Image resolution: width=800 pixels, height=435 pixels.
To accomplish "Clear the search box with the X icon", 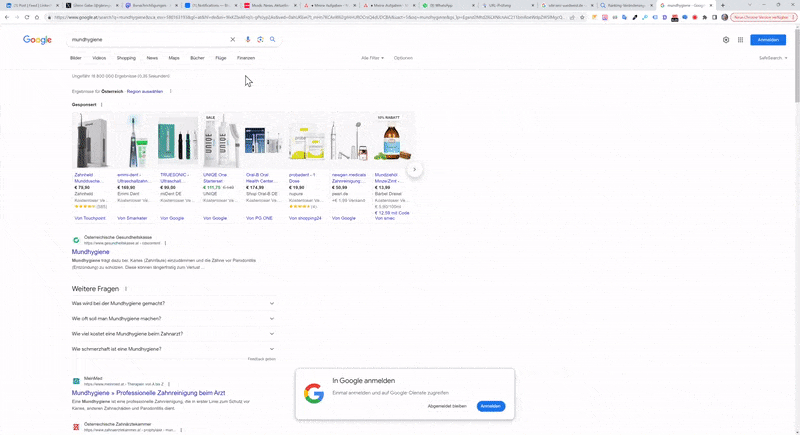I will point(233,39).
